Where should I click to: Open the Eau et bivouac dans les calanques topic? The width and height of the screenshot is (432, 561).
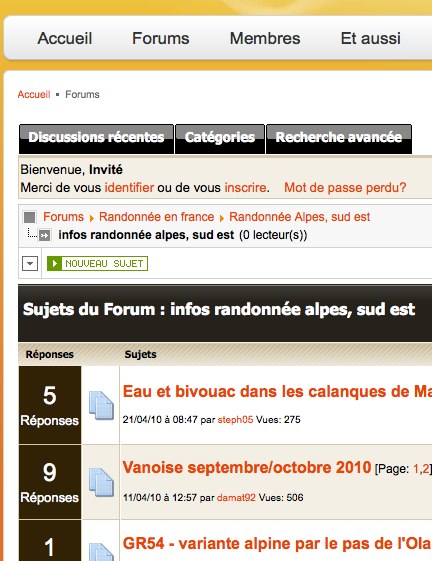tap(277, 391)
